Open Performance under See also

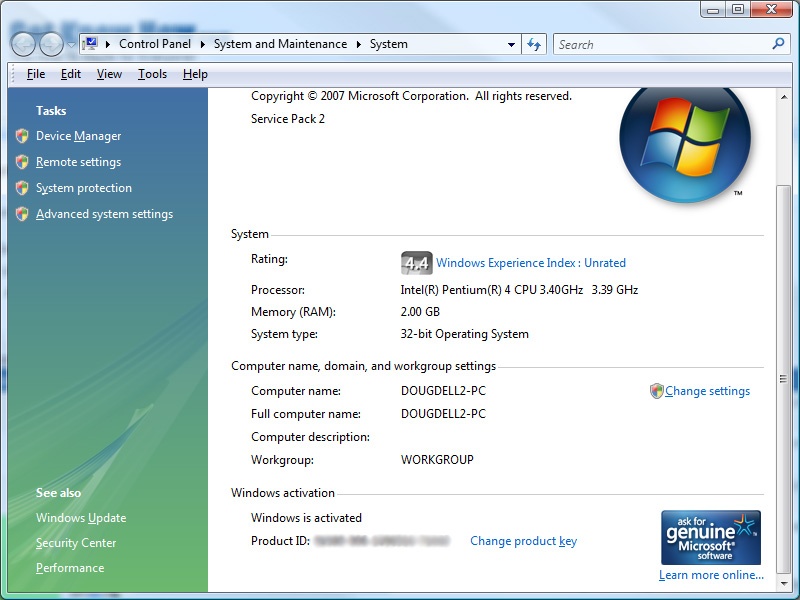pos(70,568)
